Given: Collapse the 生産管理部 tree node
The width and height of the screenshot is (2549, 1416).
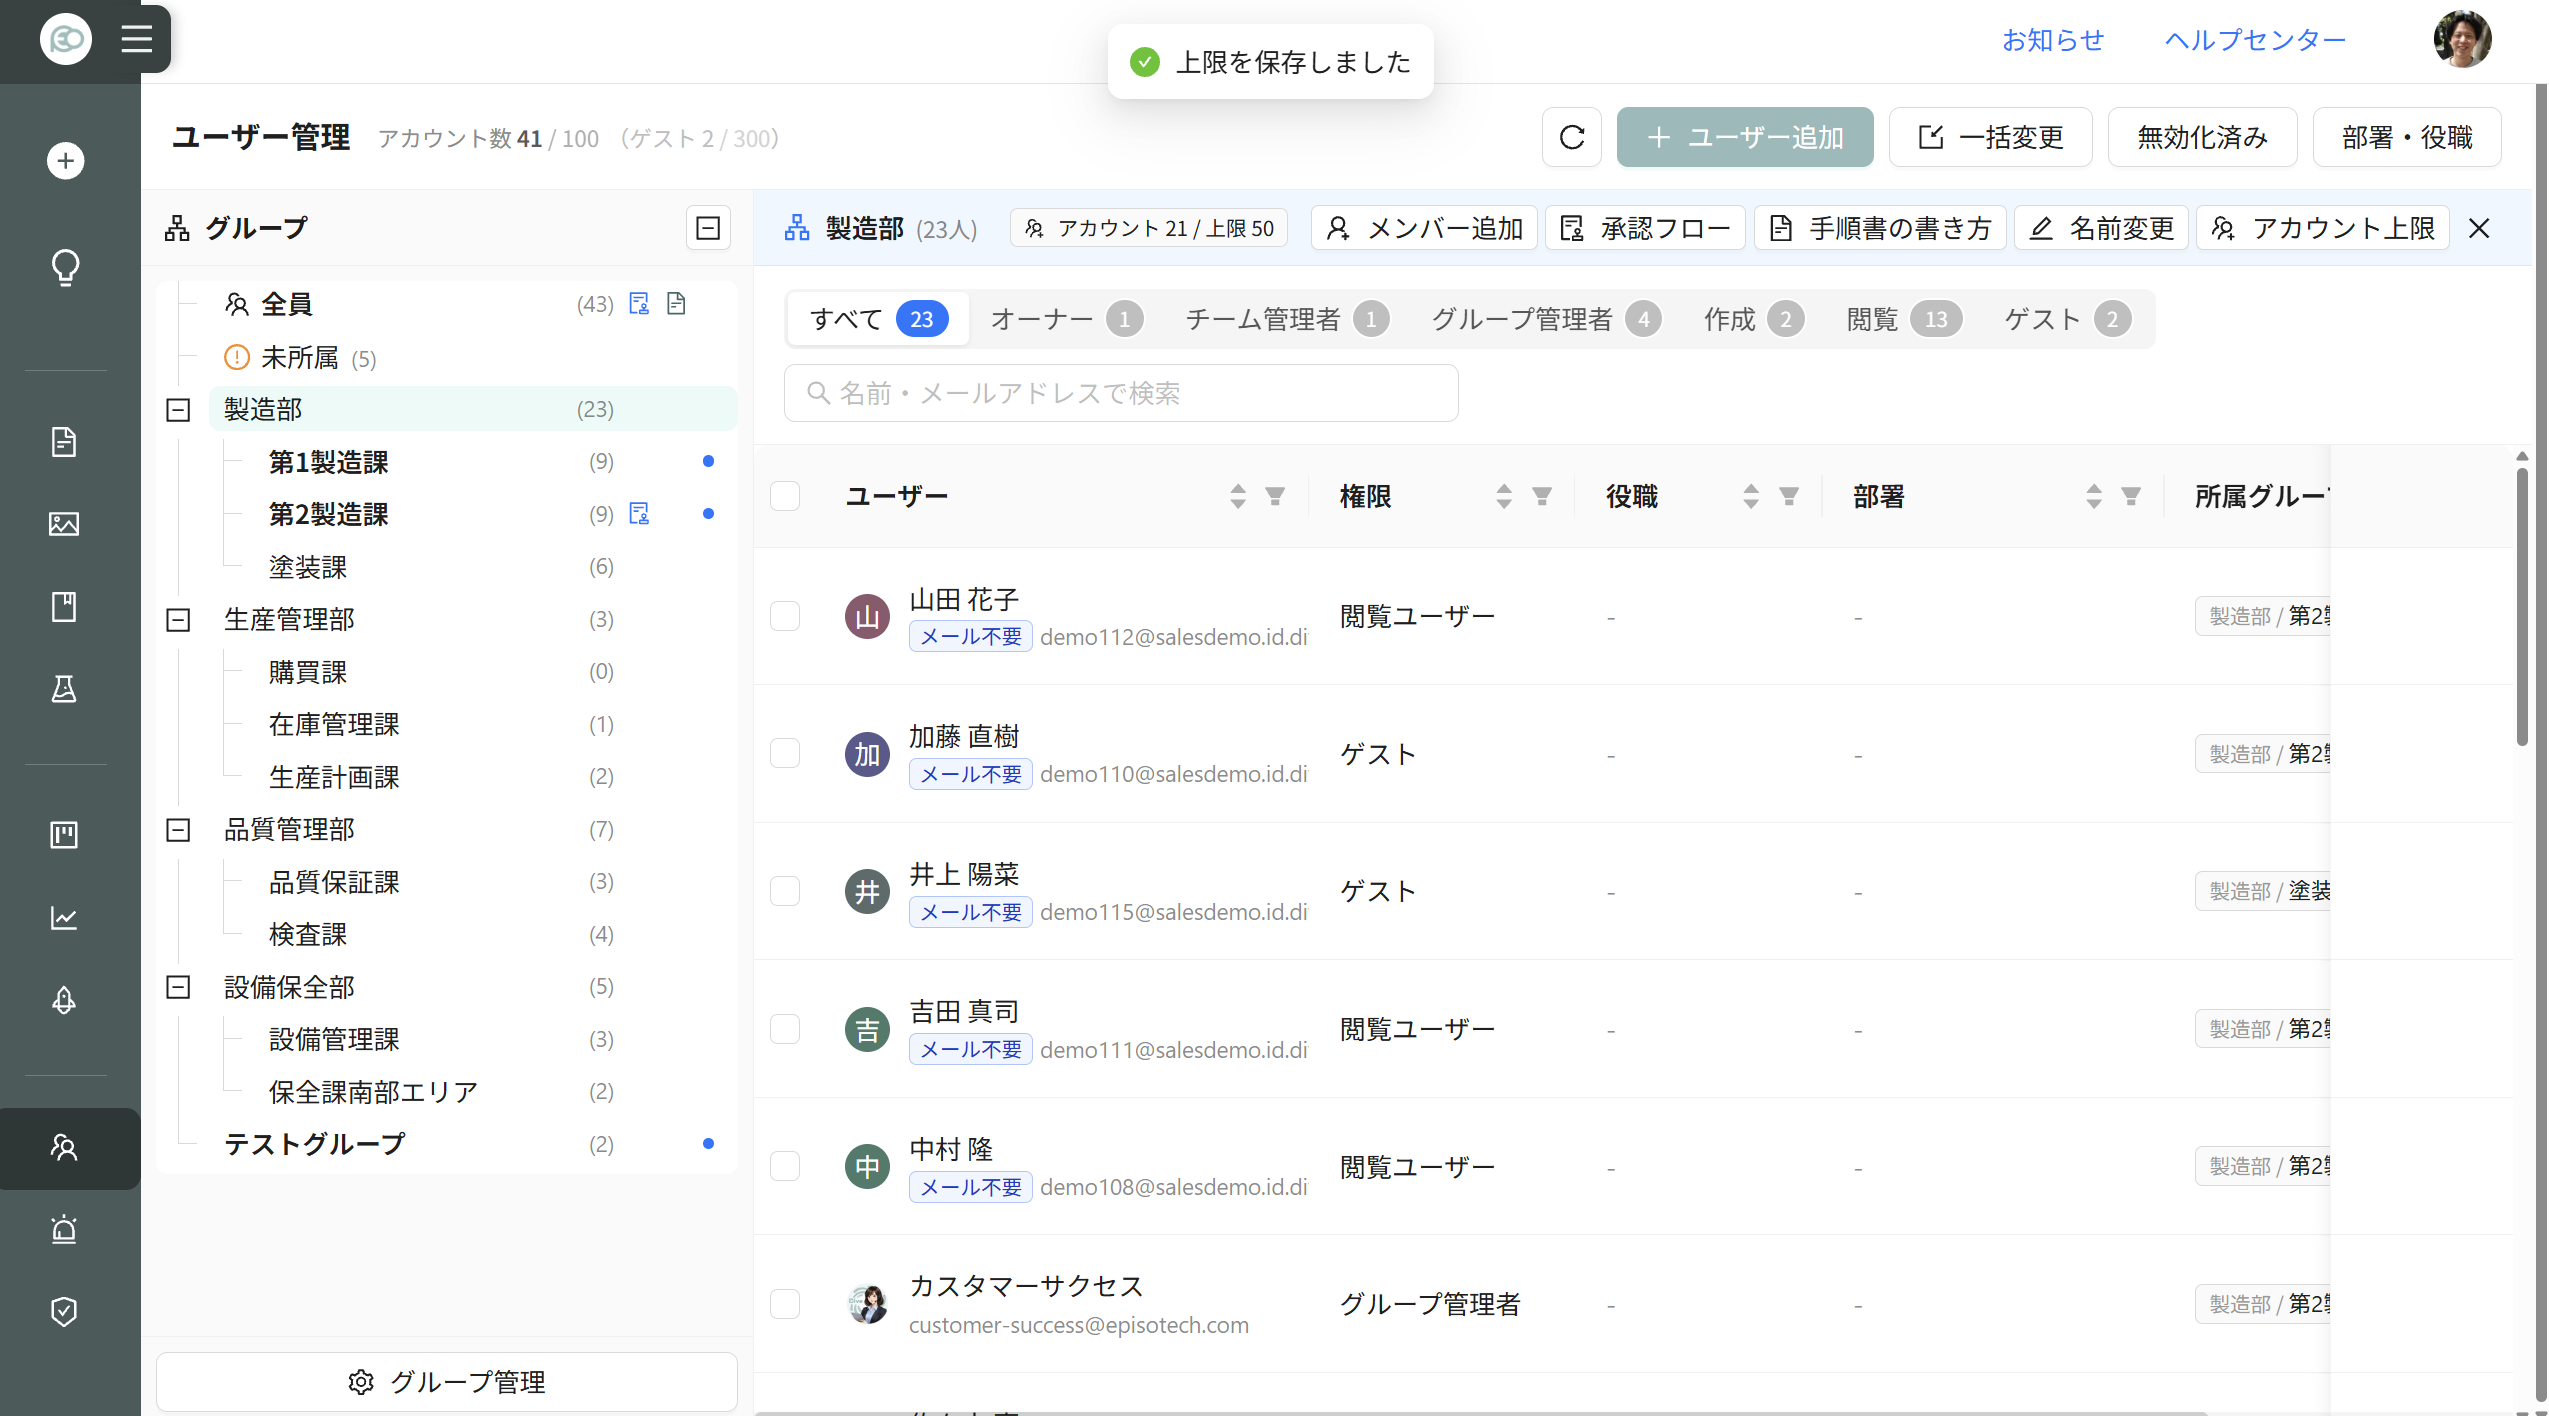Looking at the screenshot, I should [178, 620].
